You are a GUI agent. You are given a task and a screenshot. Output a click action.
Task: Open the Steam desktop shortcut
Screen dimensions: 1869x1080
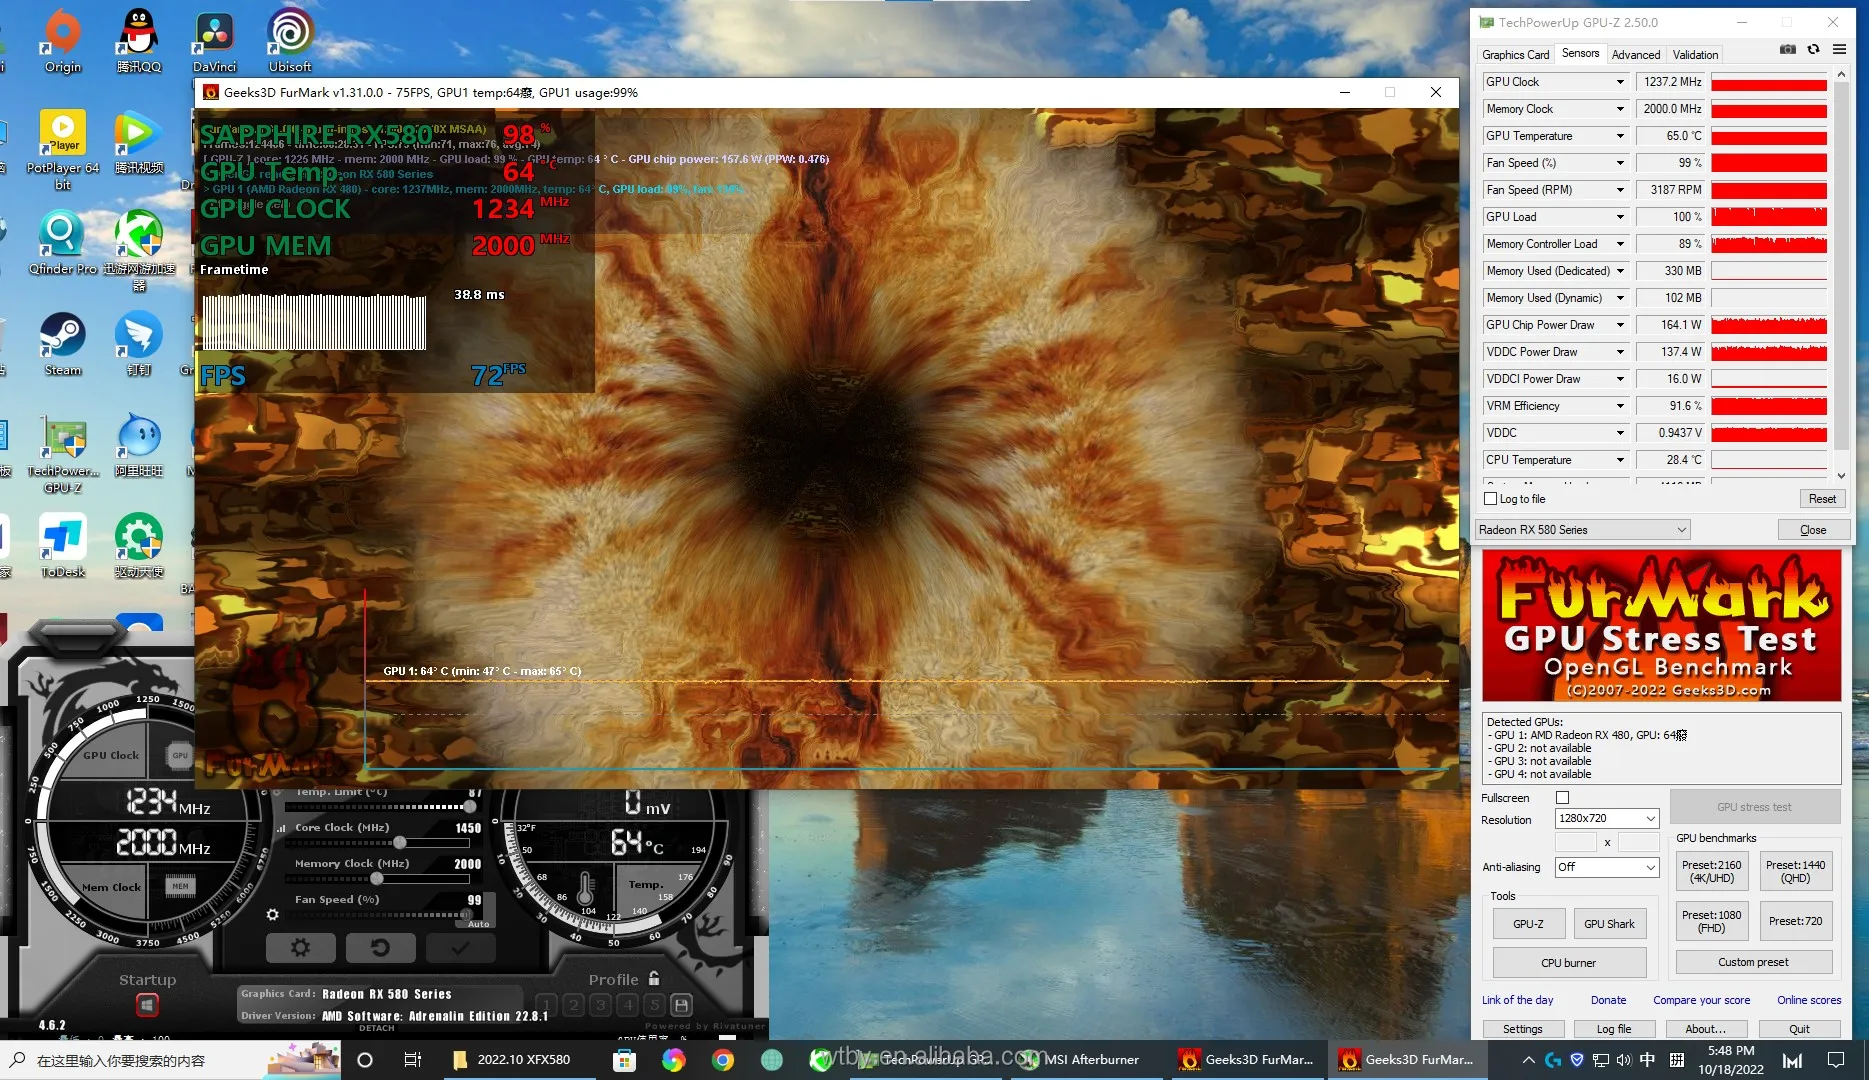tap(63, 344)
